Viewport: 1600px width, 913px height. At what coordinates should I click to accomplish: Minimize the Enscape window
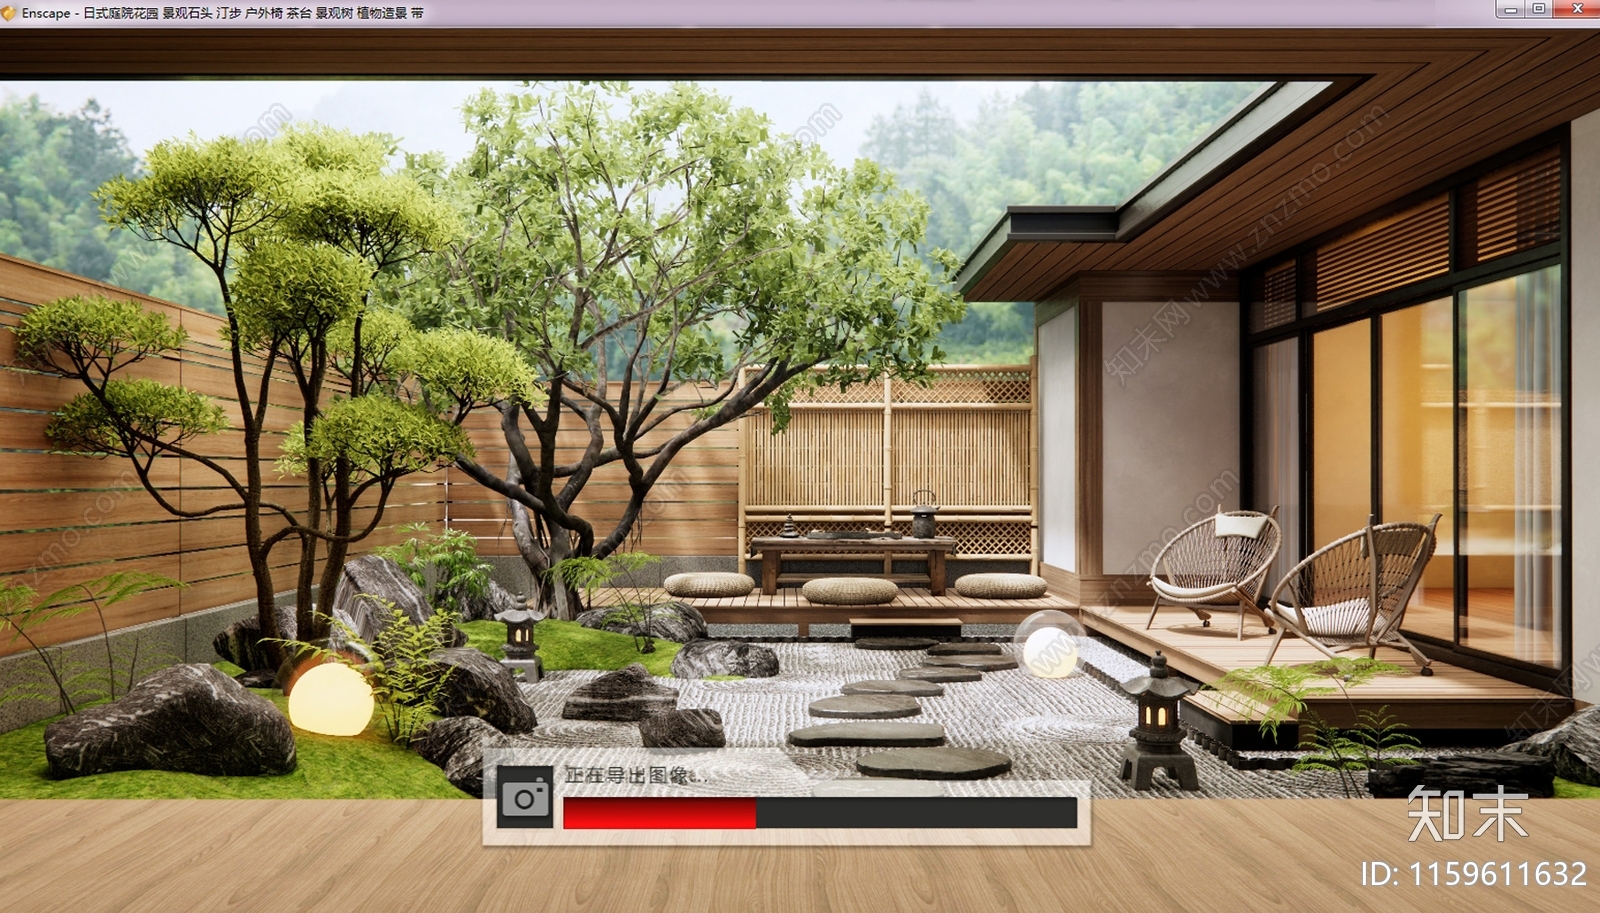click(x=1510, y=9)
